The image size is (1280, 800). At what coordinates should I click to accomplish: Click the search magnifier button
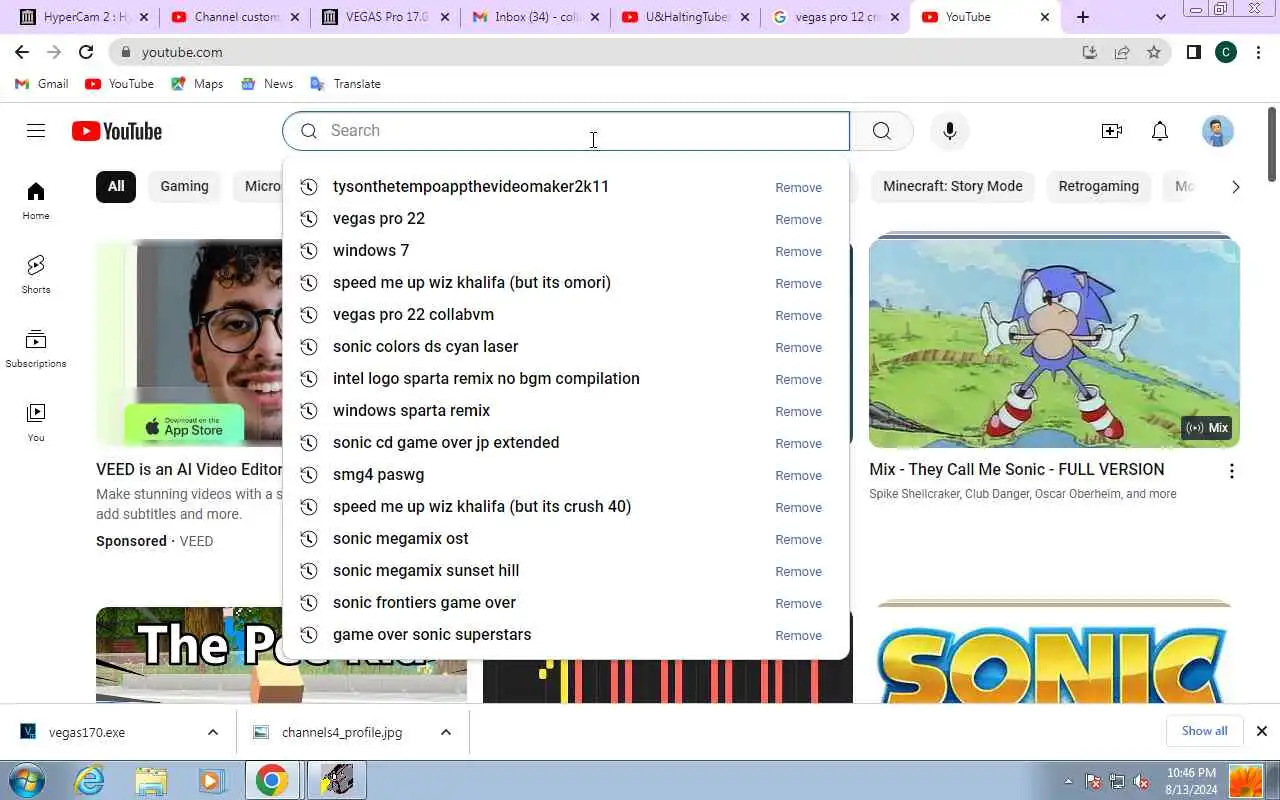click(x=881, y=131)
